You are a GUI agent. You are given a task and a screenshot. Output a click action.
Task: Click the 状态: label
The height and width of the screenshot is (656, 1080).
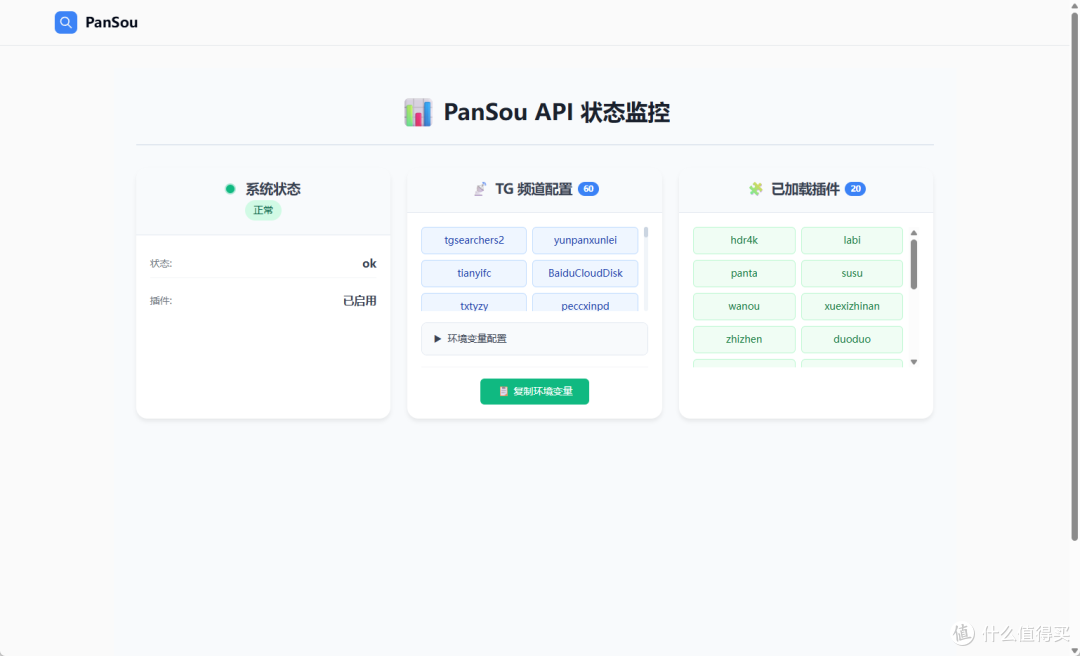(x=161, y=263)
